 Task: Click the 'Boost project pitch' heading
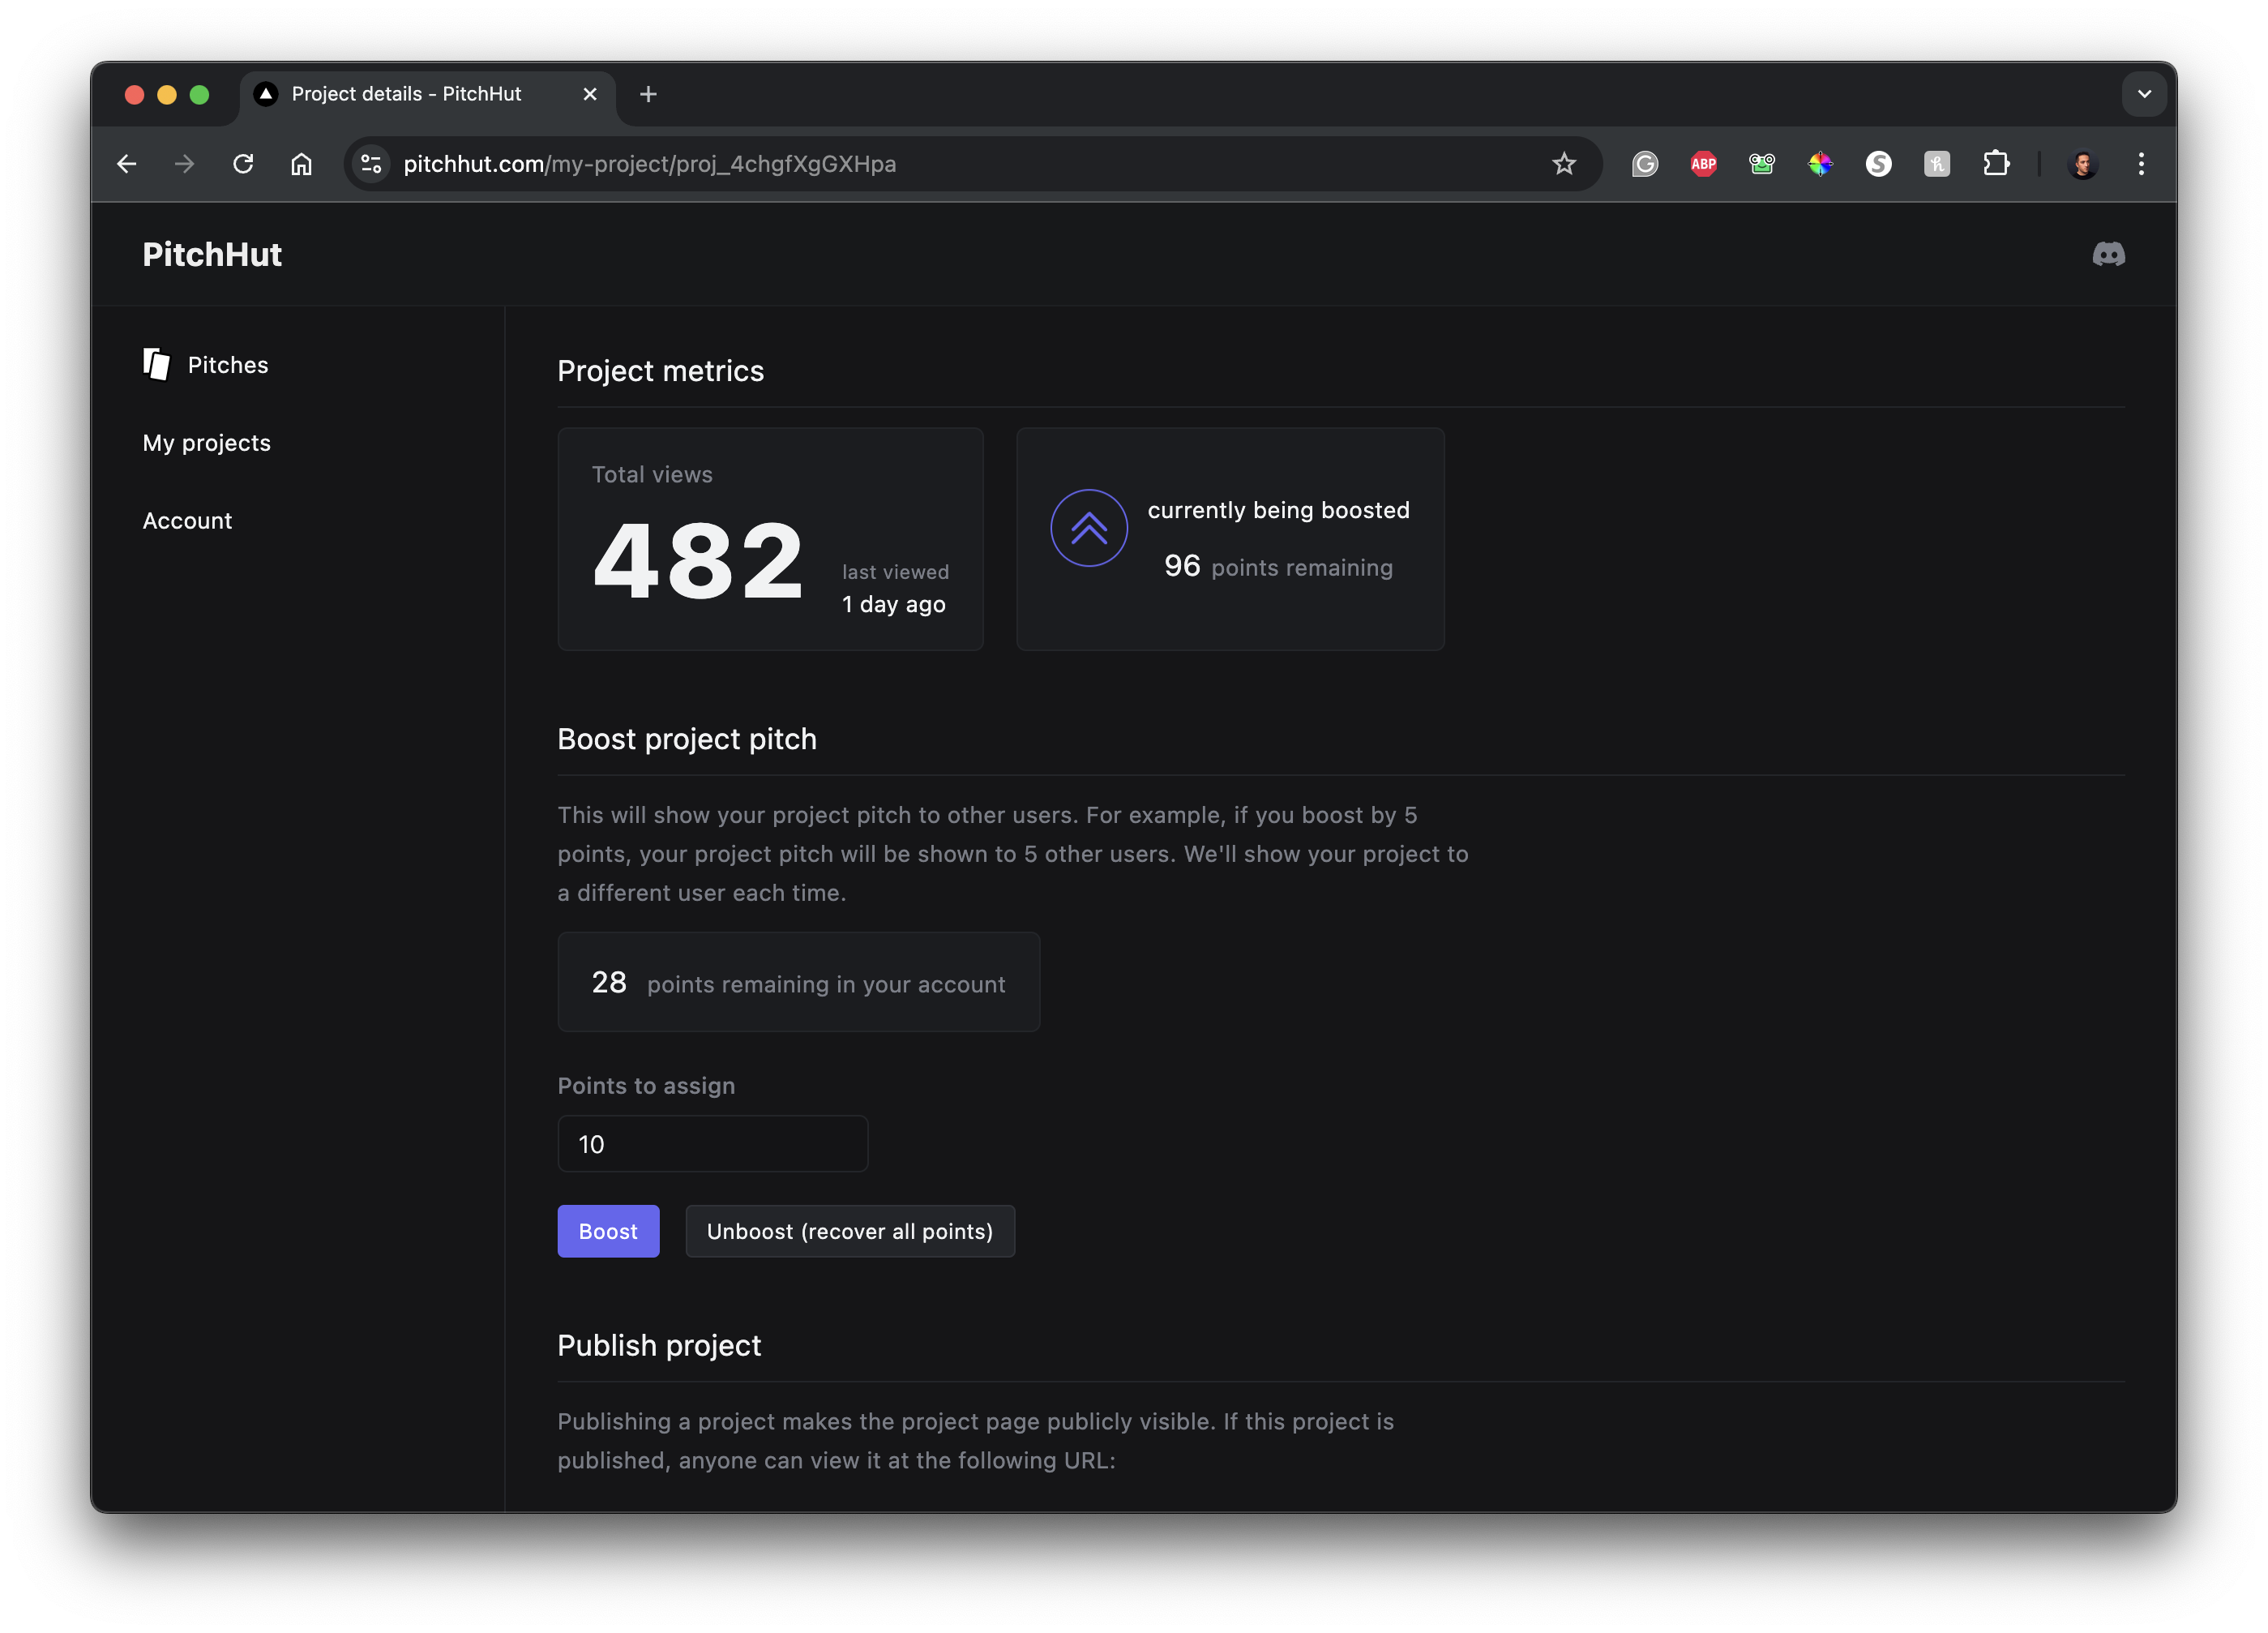687,739
